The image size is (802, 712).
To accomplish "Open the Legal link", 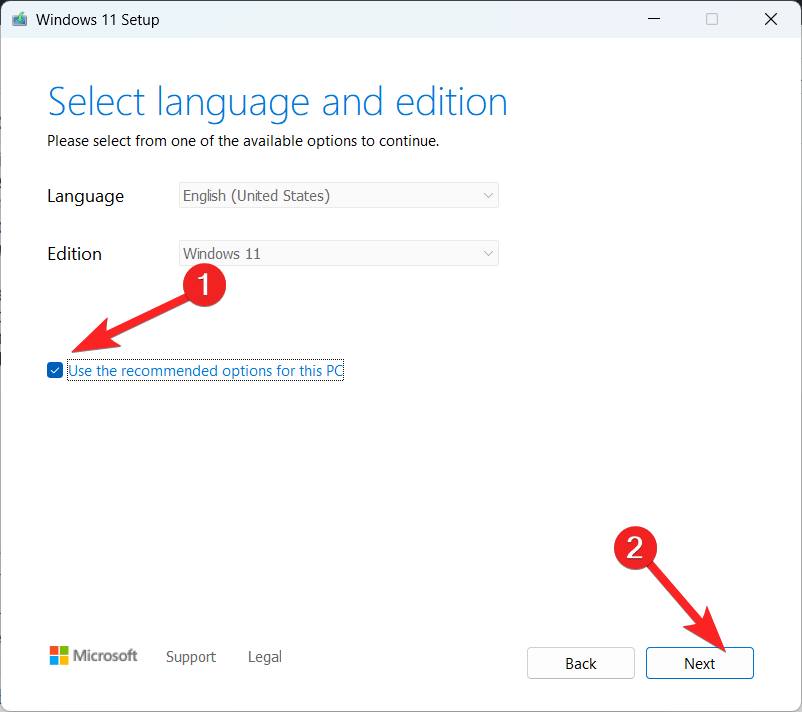I will tap(264, 657).
